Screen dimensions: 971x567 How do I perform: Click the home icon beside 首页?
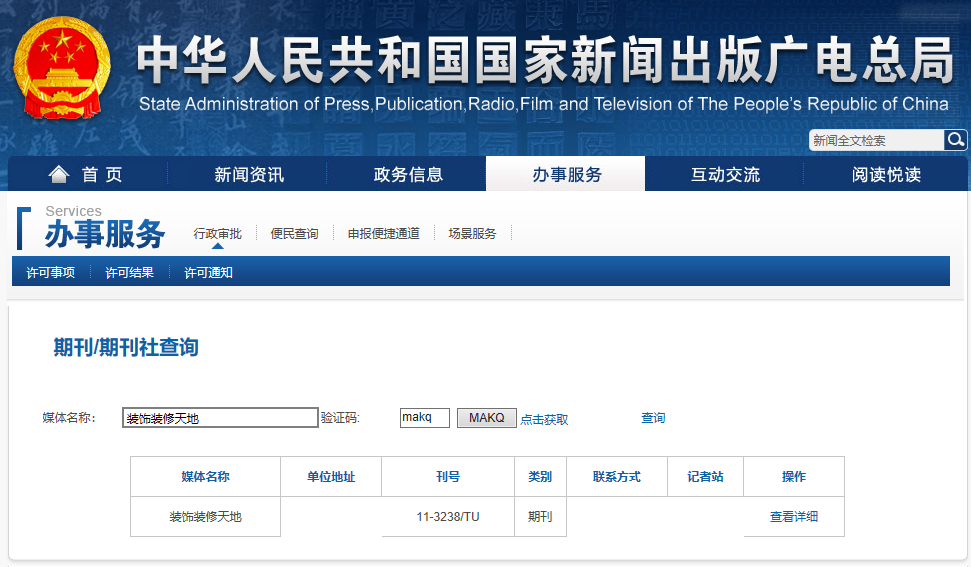[x=59, y=175]
